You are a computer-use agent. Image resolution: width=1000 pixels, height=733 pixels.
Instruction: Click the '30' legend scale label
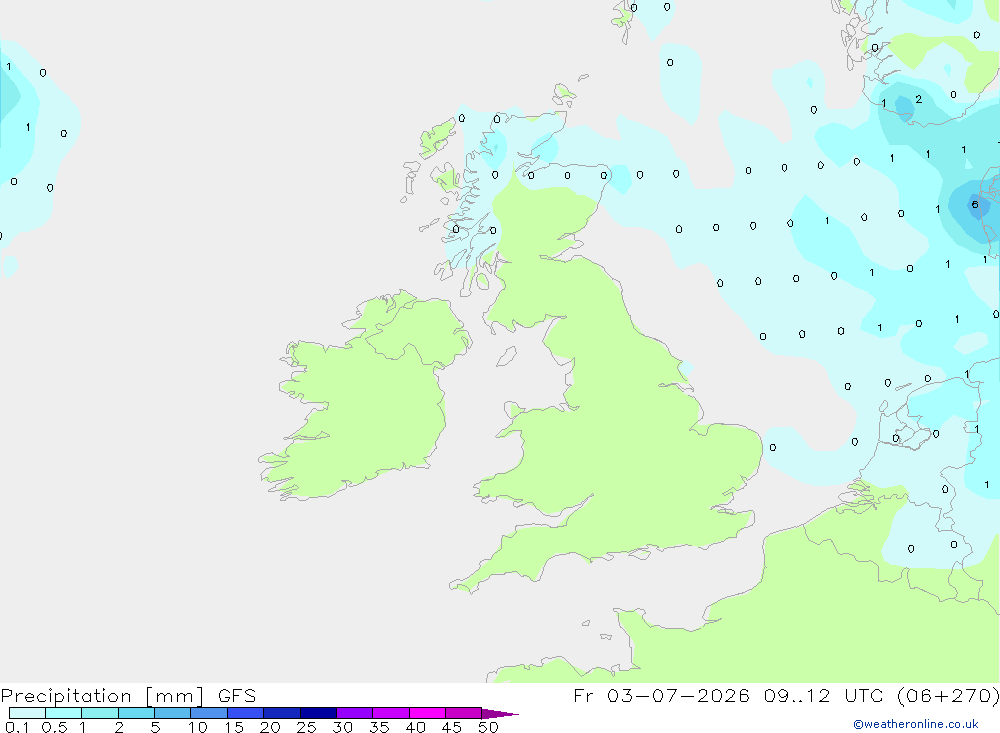tap(342, 727)
